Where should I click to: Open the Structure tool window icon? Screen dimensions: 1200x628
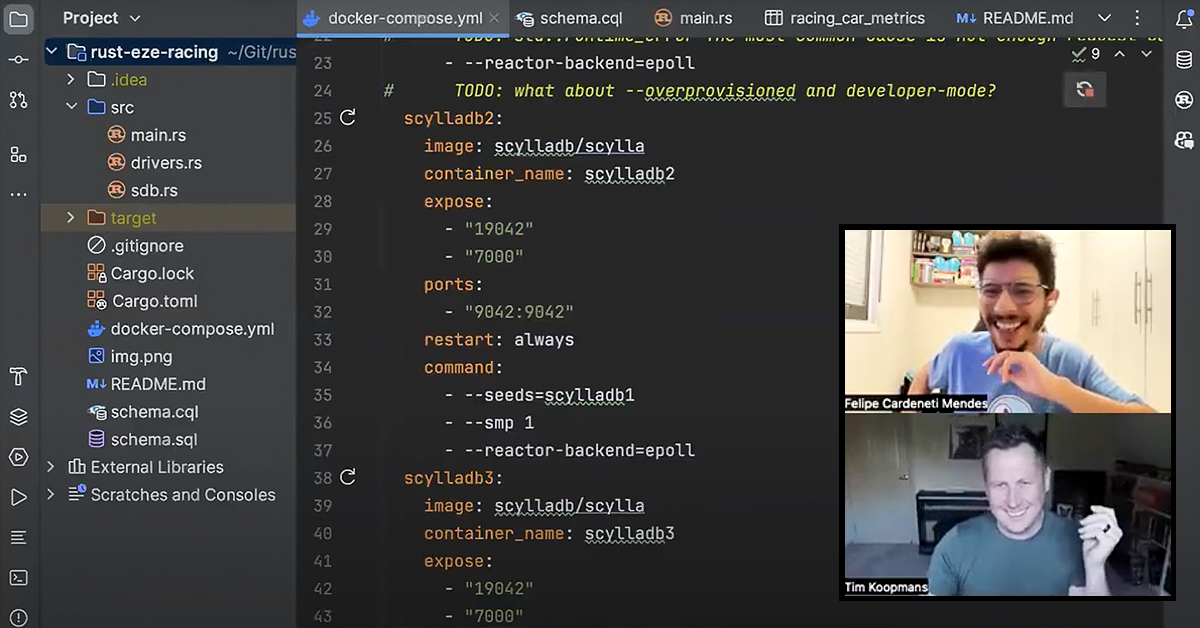(18, 154)
